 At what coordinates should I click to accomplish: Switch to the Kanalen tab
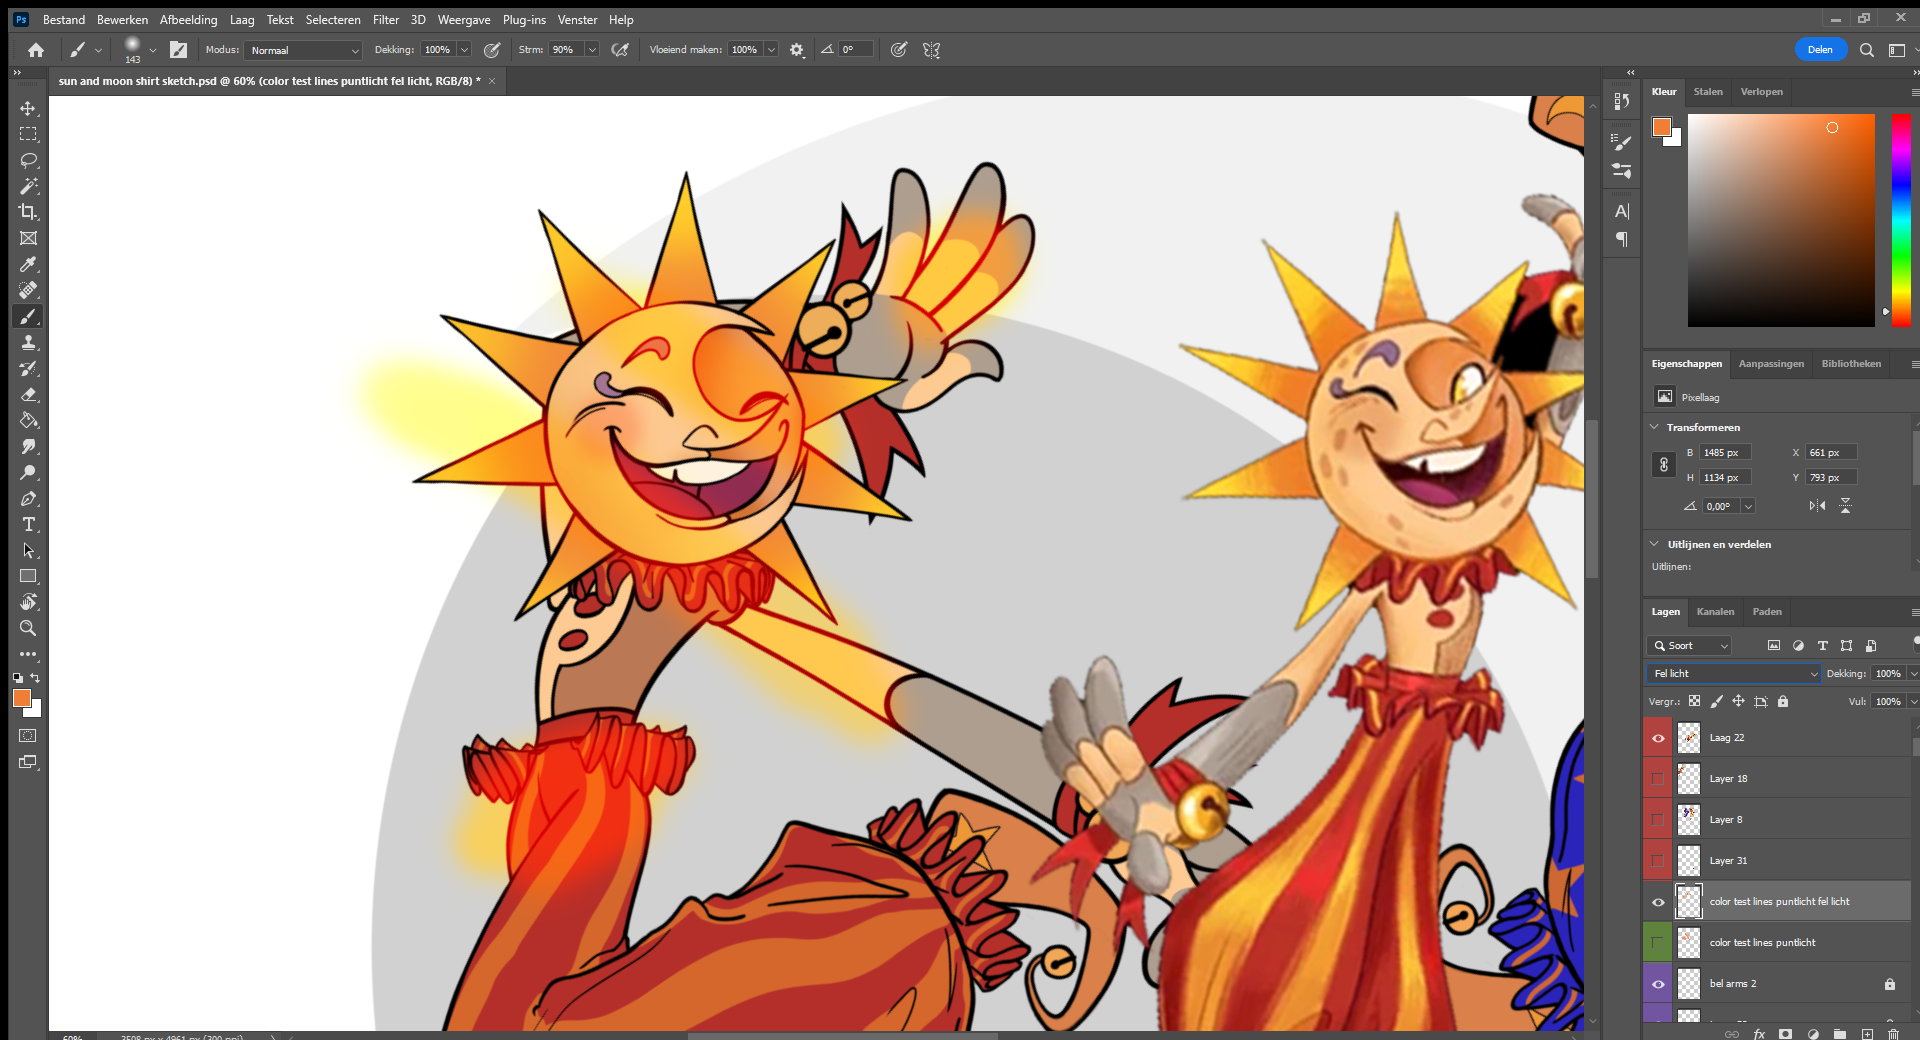(x=1715, y=612)
